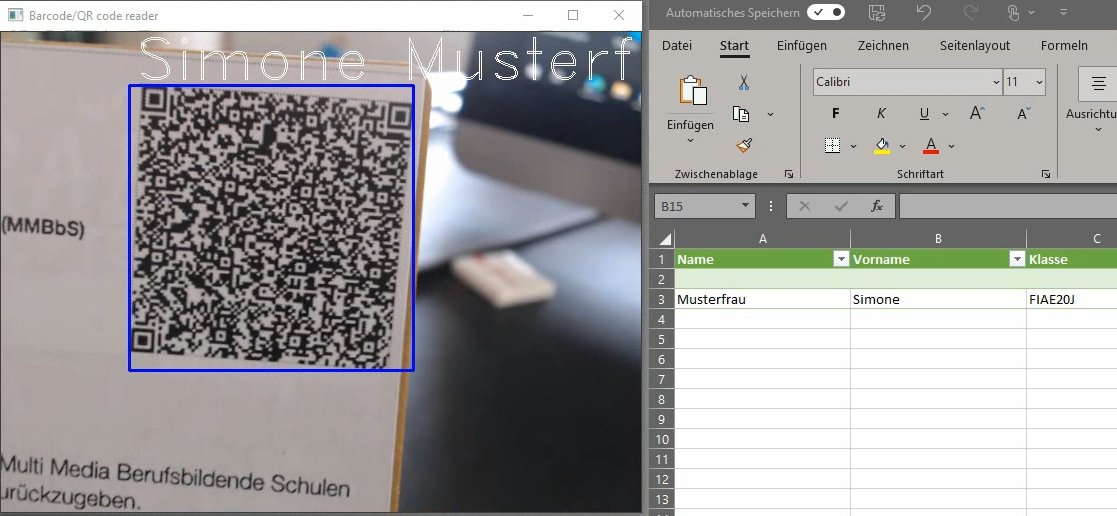1117x516 pixels.
Task: Open the Datei tab
Action: pos(677,46)
